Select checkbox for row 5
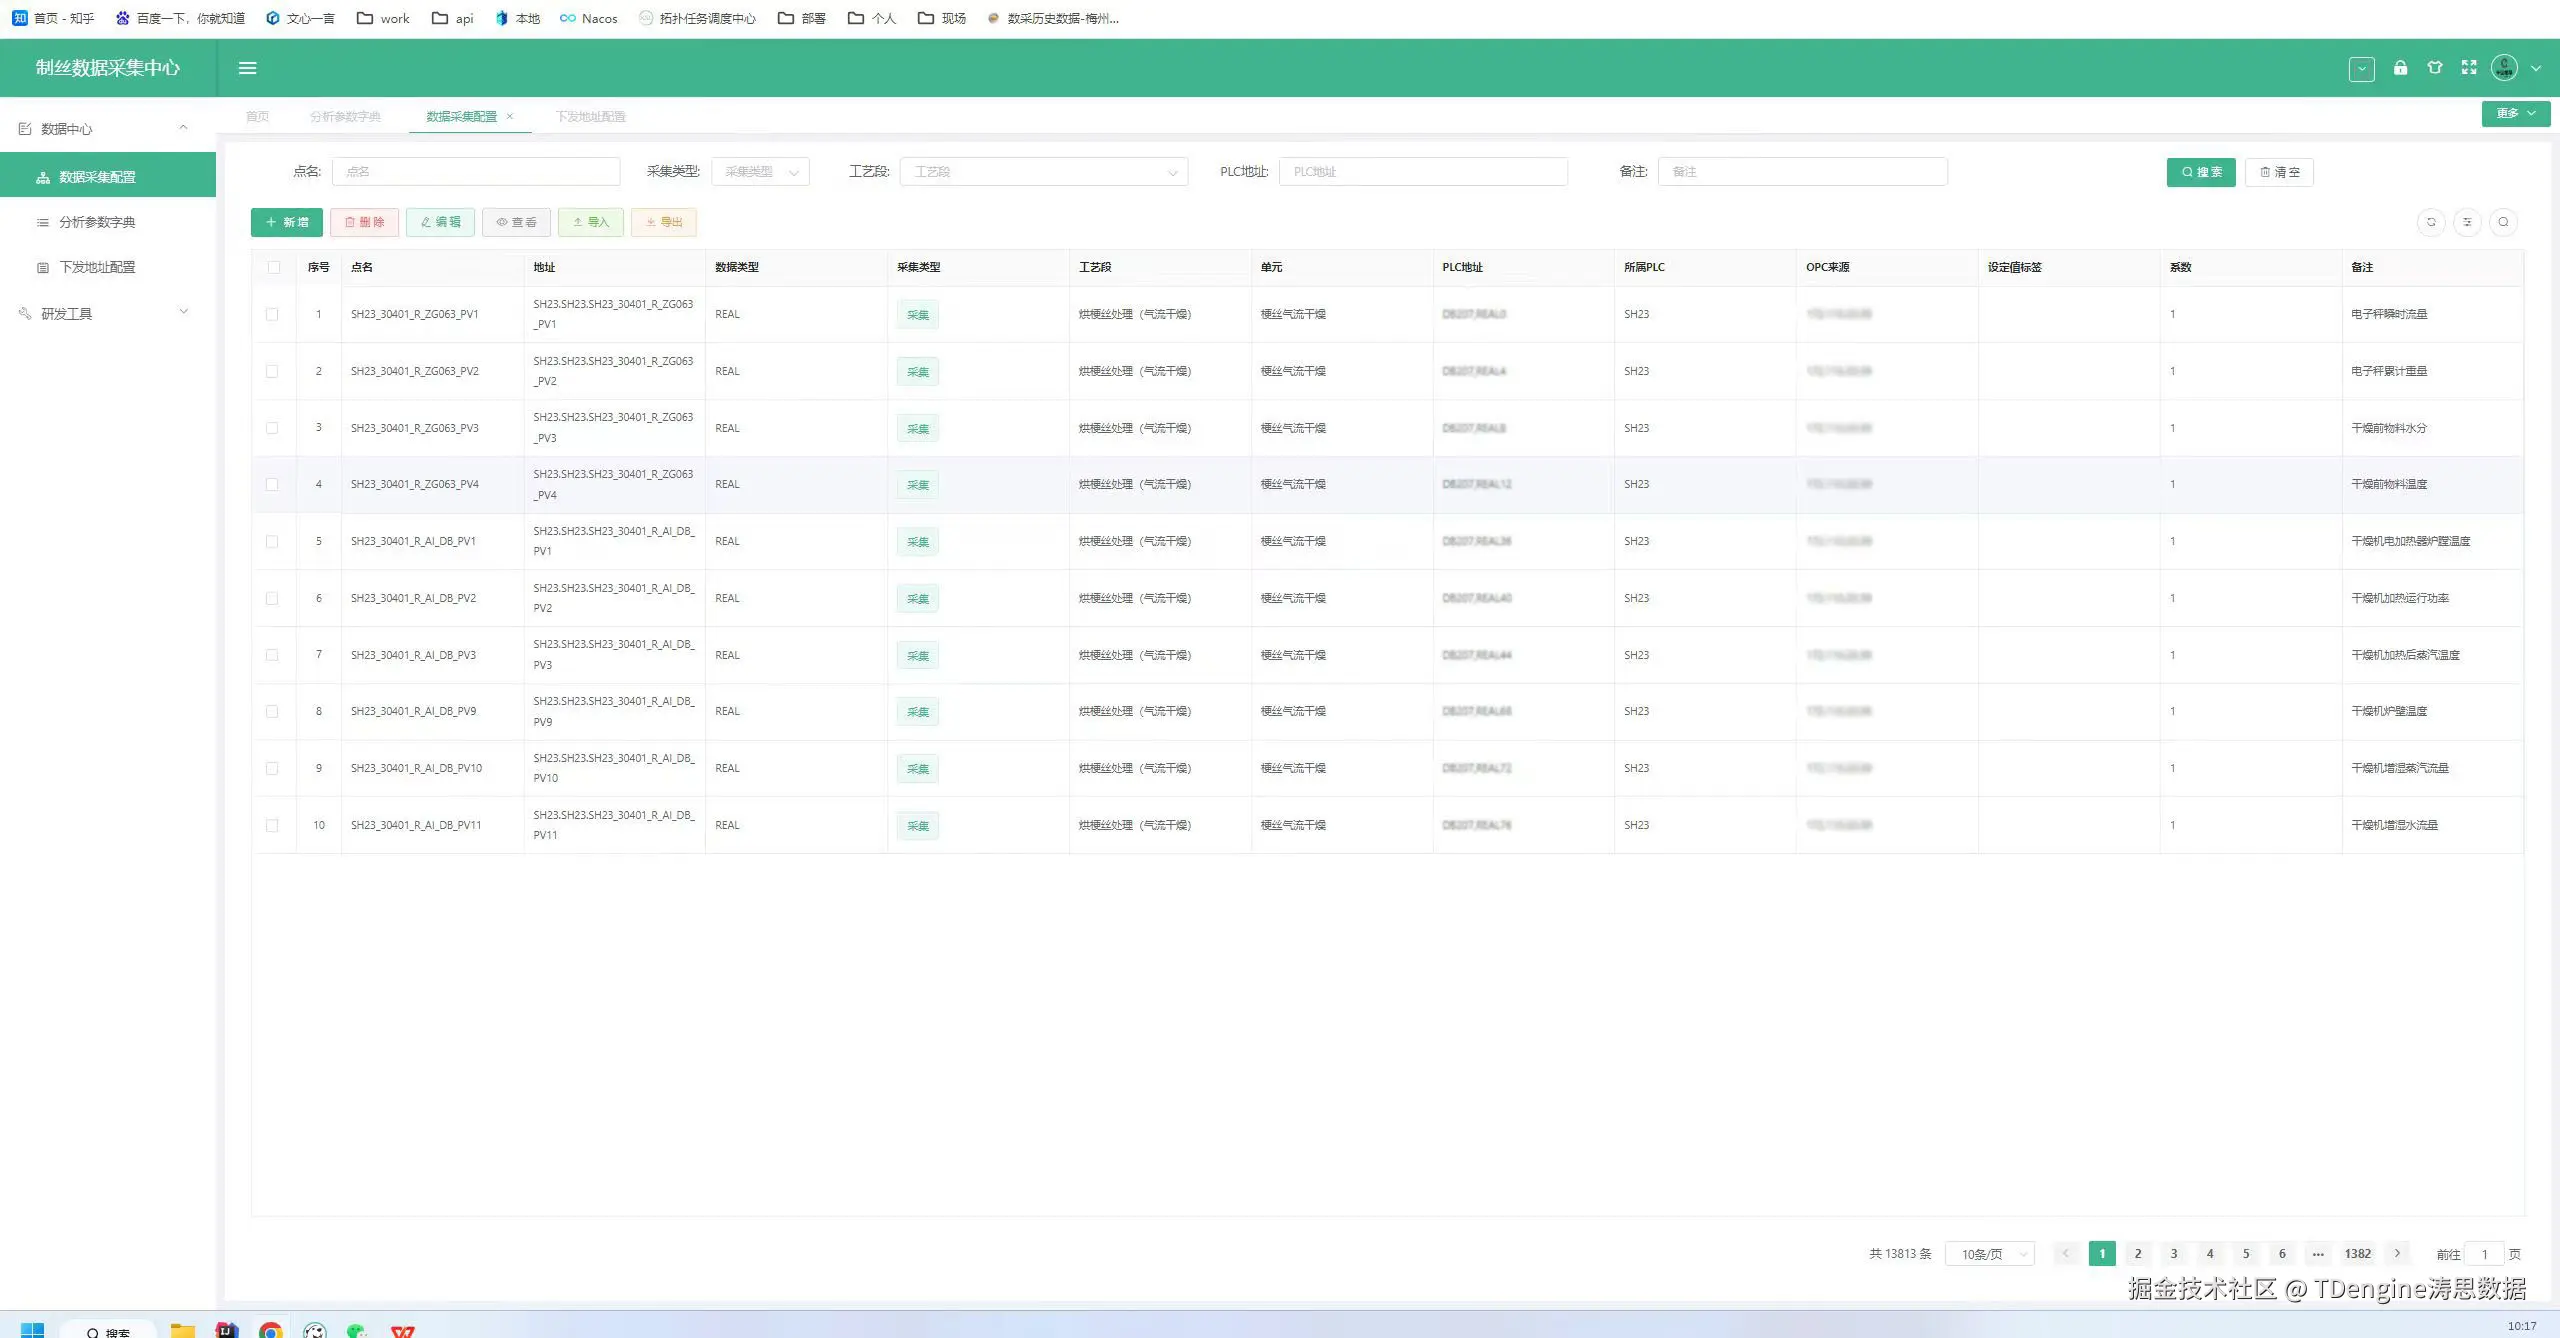 click(272, 541)
